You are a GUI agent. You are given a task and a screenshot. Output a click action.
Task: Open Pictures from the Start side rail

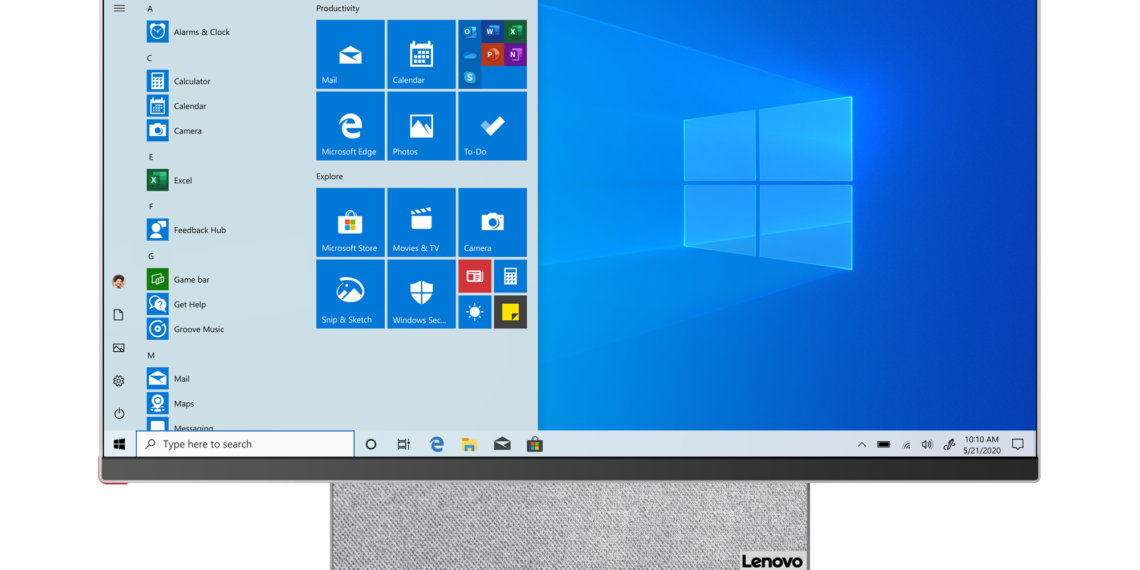(x=119, y=348)
